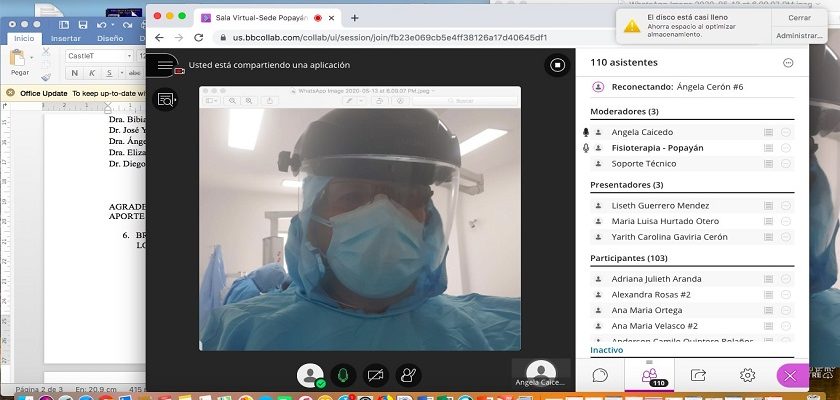Toggle the microphone on or off

[343, 375]
